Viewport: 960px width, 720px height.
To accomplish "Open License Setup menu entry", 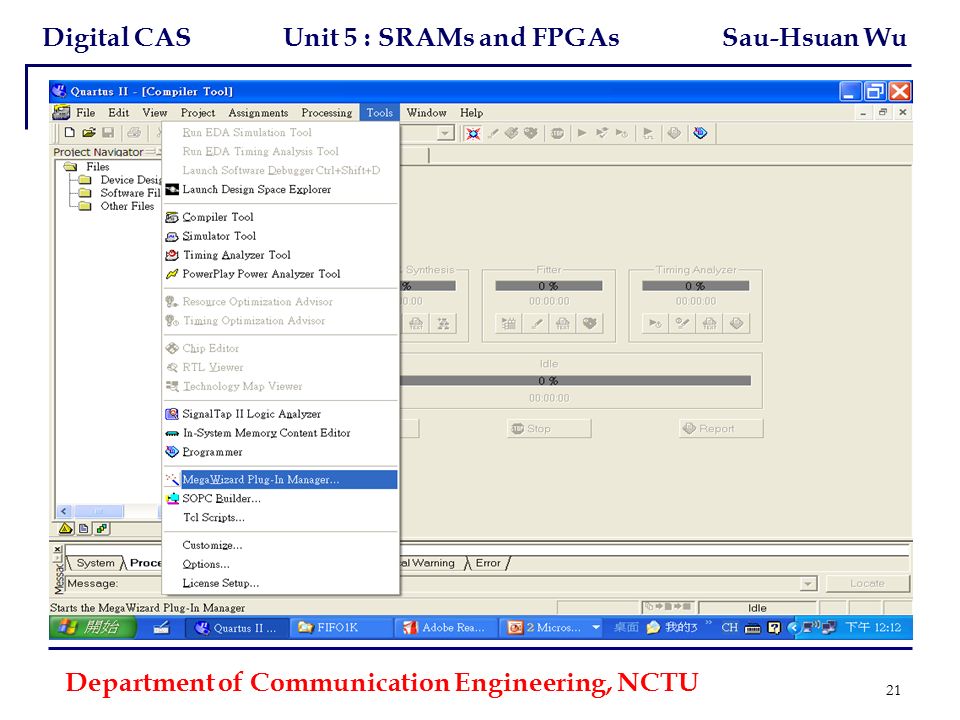I will (x=281, y=583).
